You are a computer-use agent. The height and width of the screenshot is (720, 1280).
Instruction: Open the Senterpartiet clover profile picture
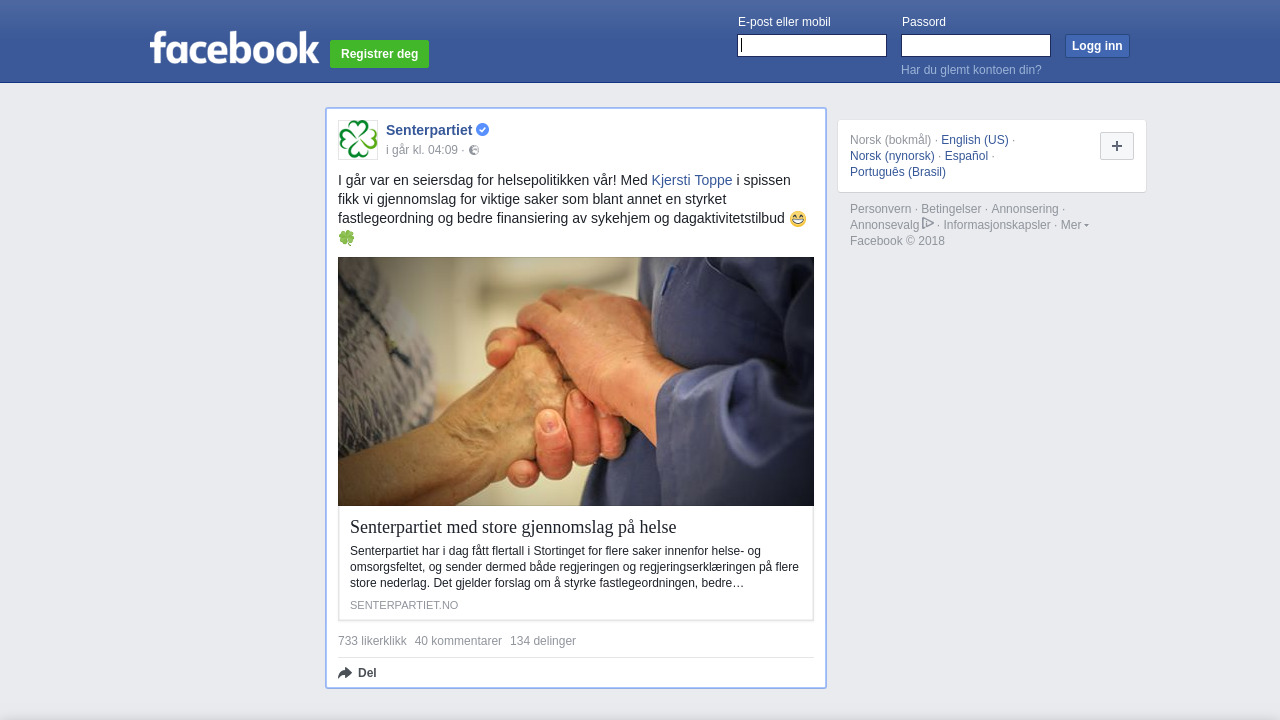point(358,140)
